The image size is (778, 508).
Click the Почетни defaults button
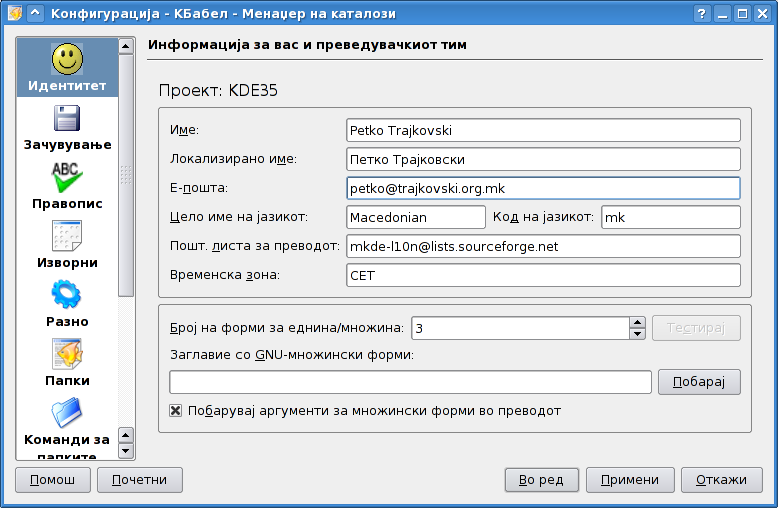pos(139,480)
